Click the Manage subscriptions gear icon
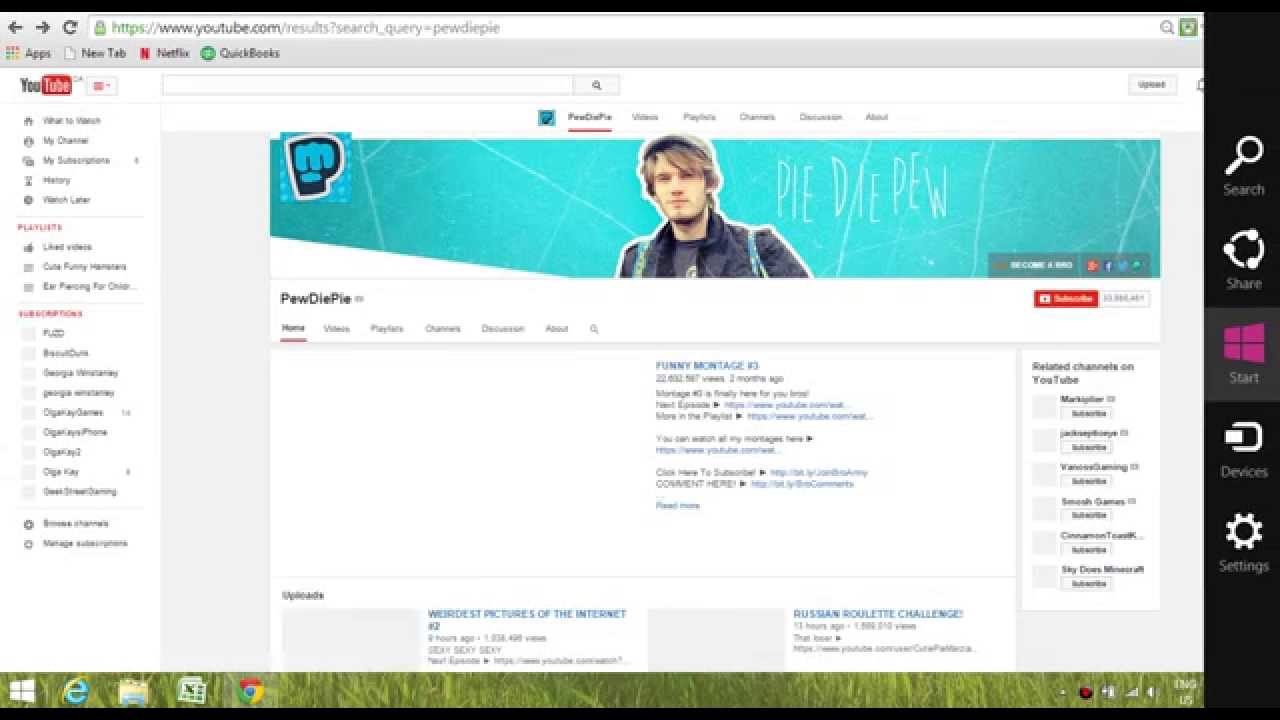This screenshot has height=720, width=1280. tap(28, 544)
